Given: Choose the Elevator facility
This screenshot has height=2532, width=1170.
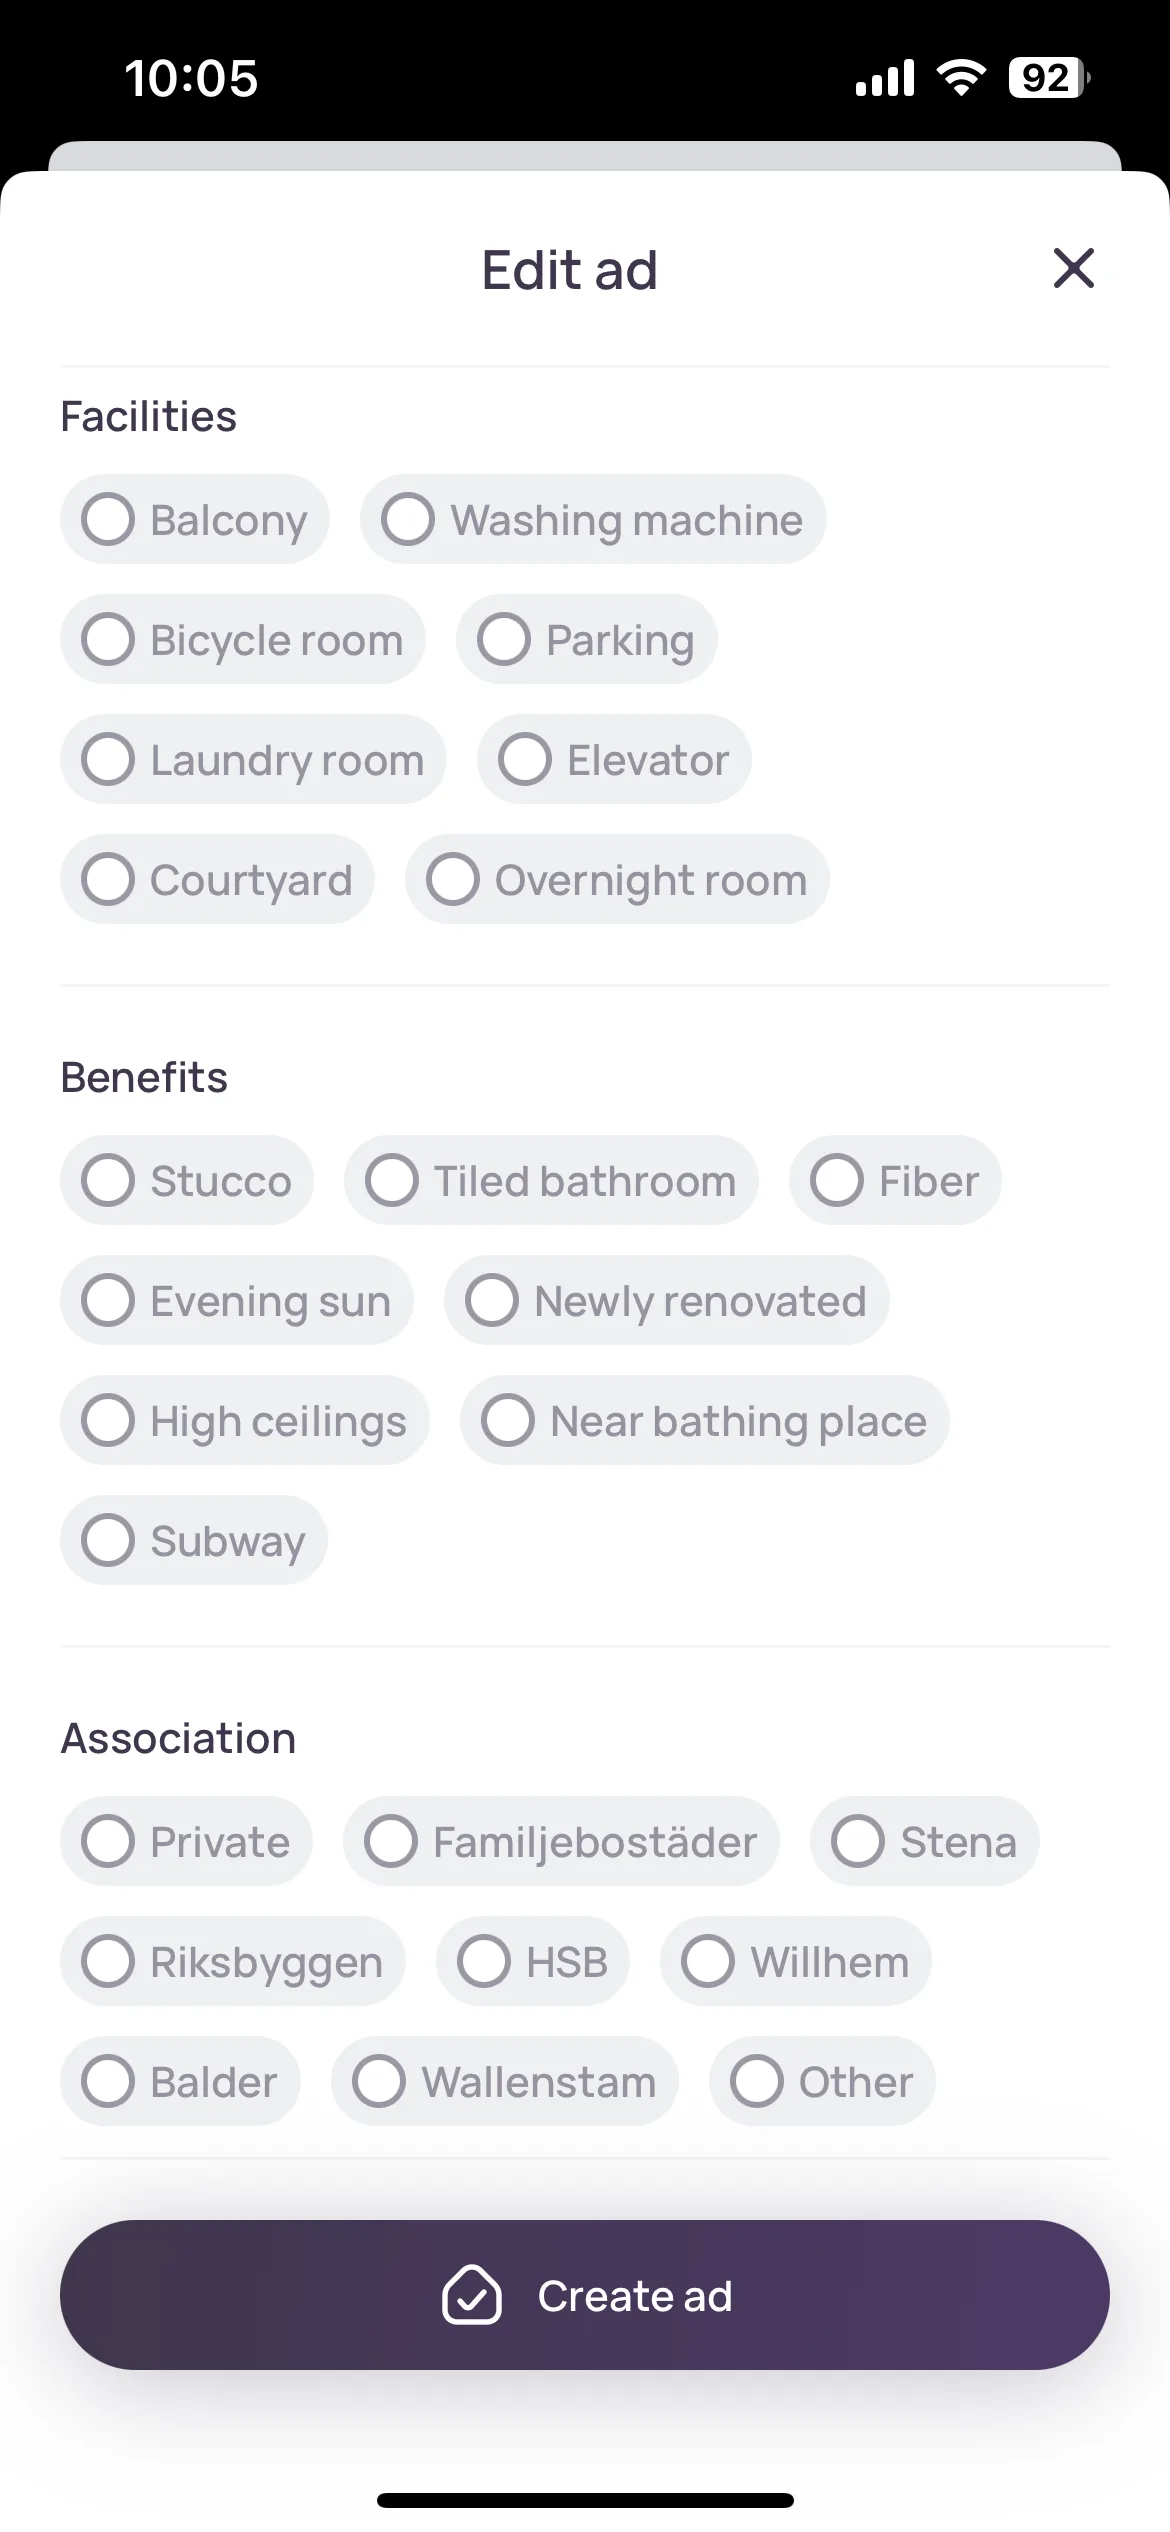Looking at the screenshot, I should coord(614,759).
